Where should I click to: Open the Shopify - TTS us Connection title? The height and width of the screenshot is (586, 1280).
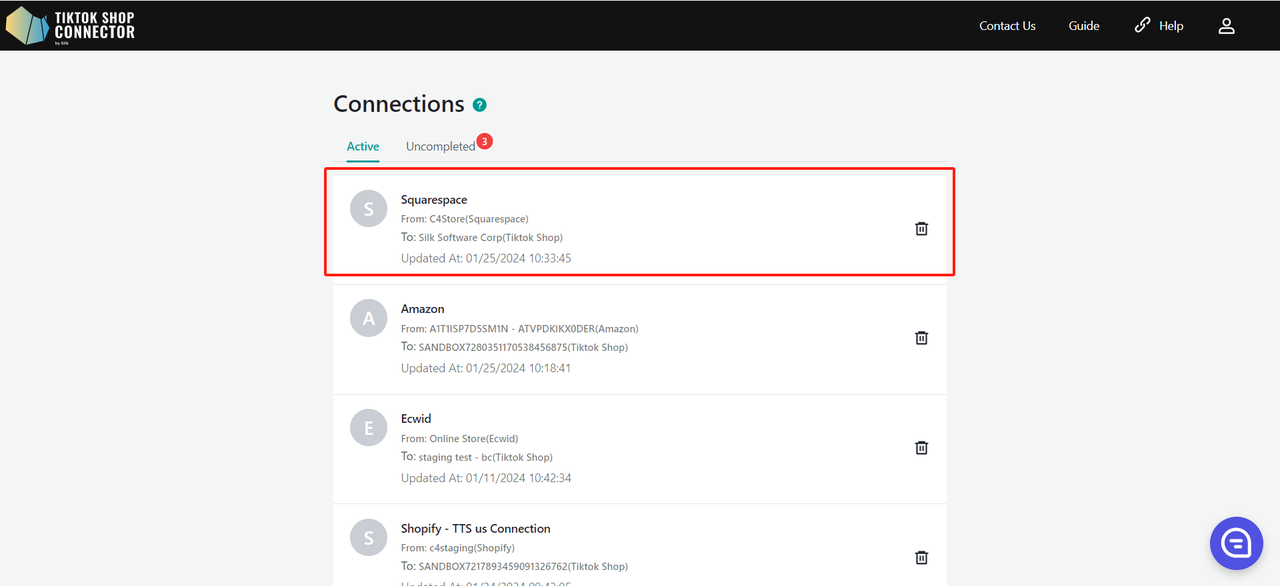pos(476,529)
